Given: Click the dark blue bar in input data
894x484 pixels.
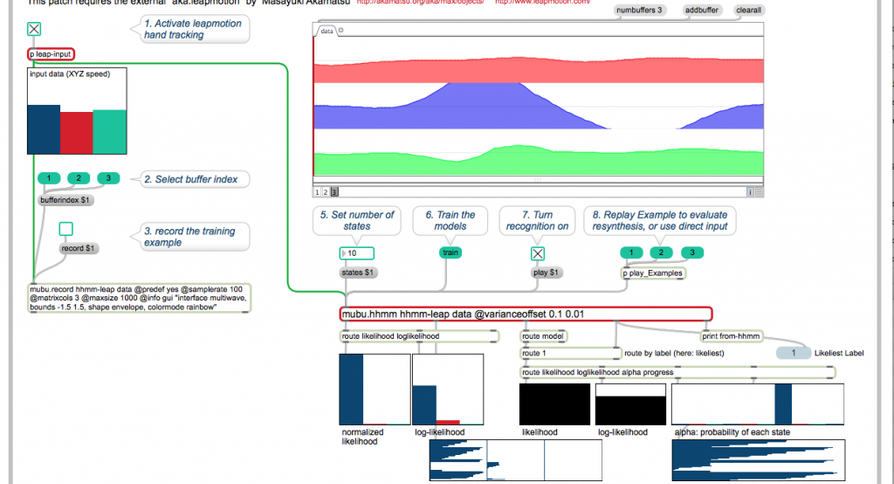Looking at the screenshot, I should point(43,129).
